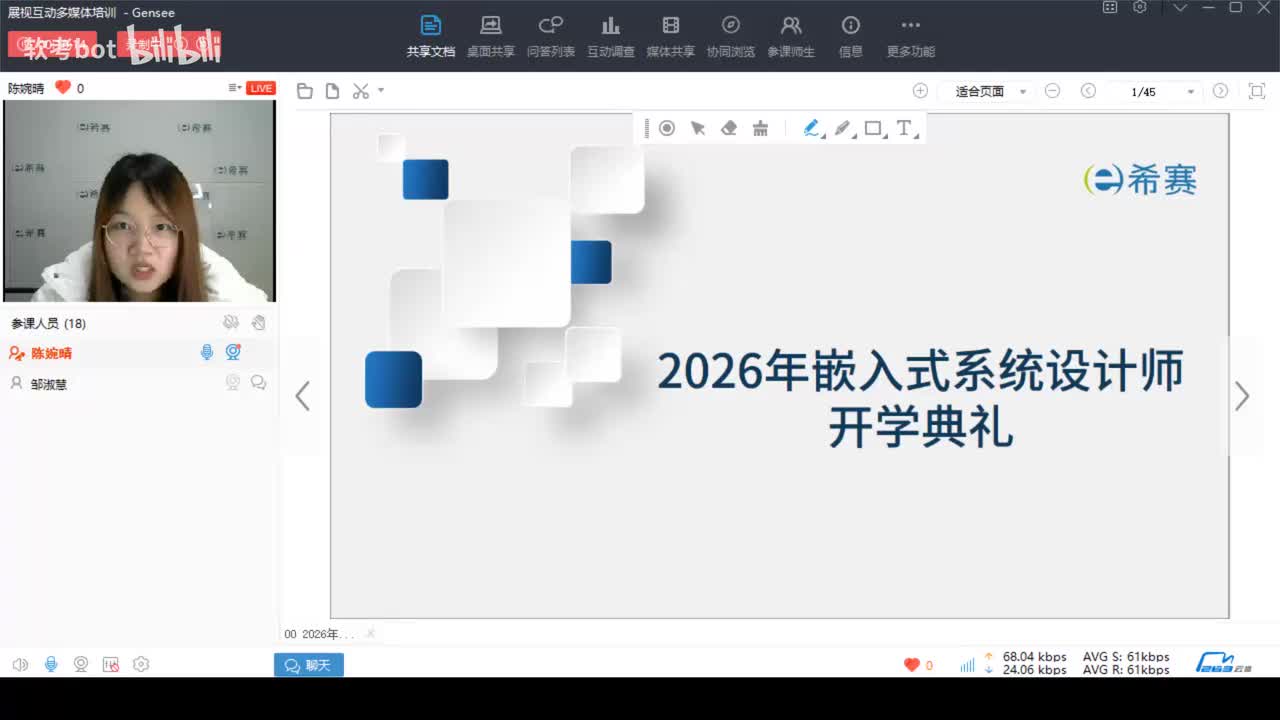Screen dimensions: 1280x720
Task: Open the 共享文档 shared documents tab
Action: click(430, 36)
